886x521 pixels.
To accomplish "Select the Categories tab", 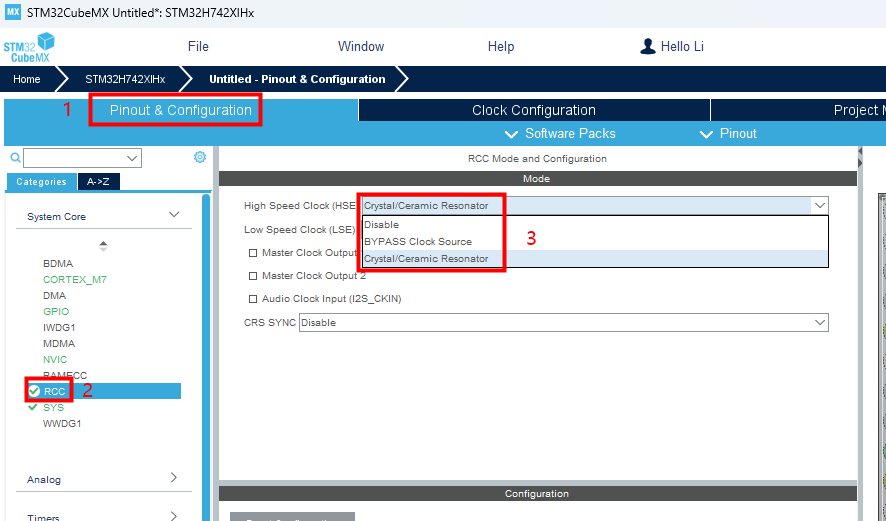I will pos(41,181).
